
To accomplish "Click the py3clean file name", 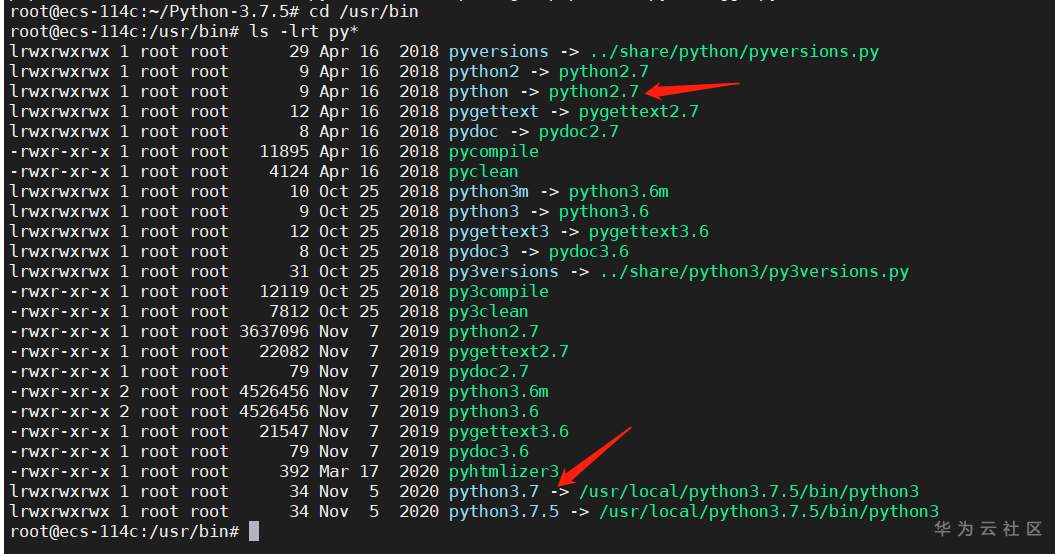I will pos(488,311).
